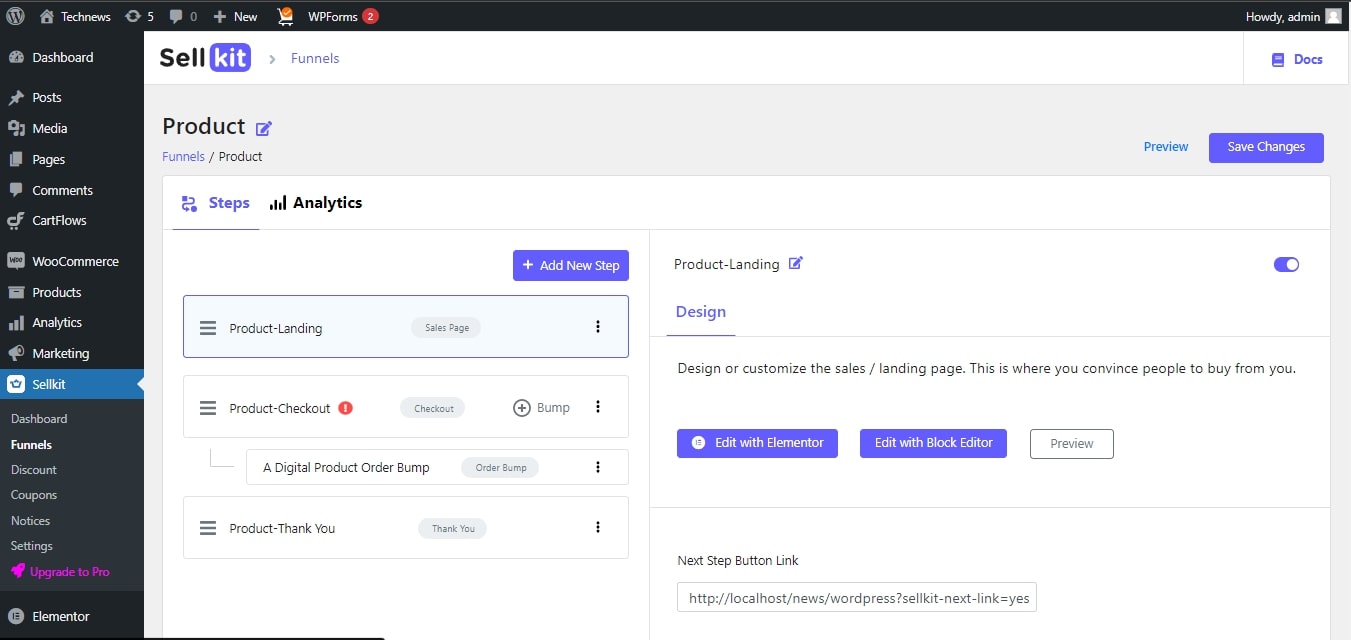Screen dimensions: 1351x640
Task: Click the Sellkit logo
Action: pos(205,58)
